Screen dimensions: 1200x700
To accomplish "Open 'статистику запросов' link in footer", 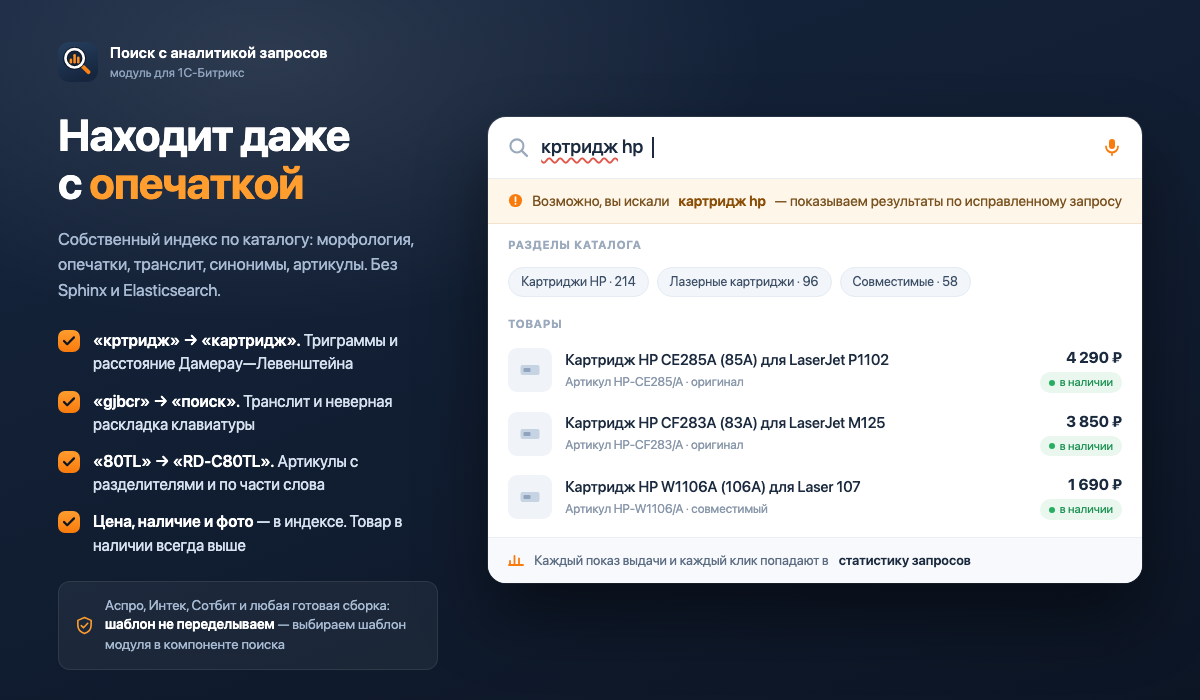I will point(904,561).
